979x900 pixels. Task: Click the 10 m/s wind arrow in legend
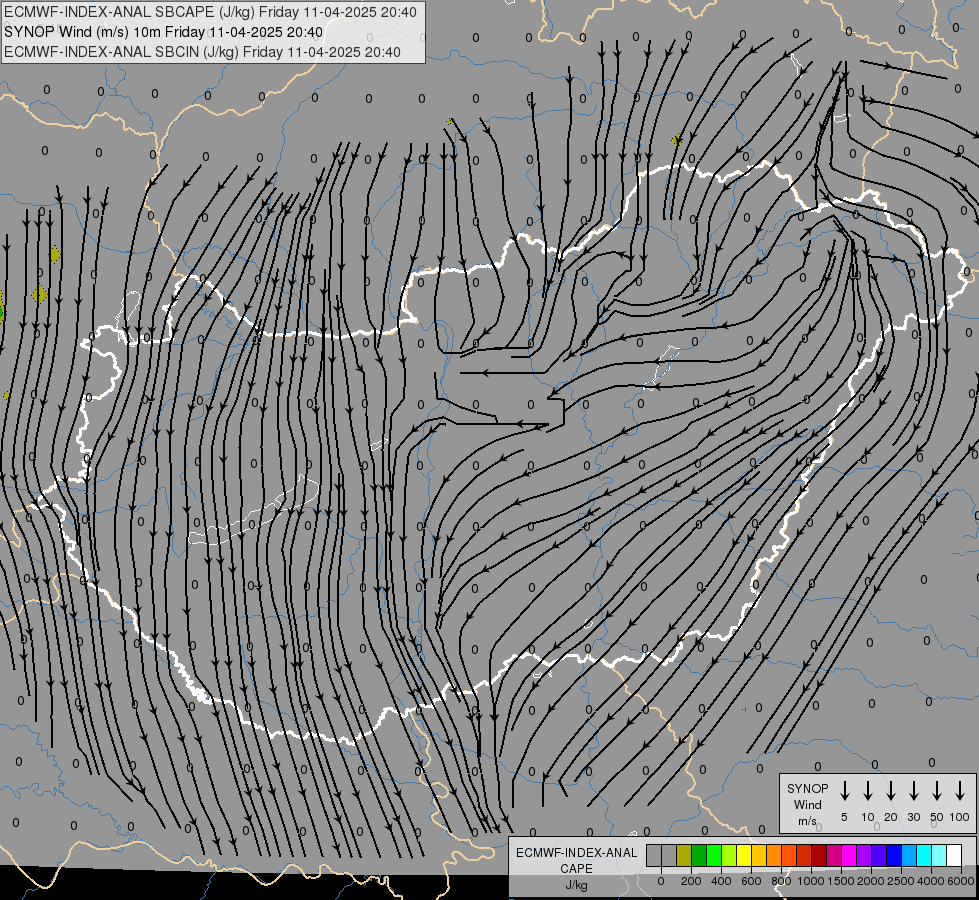point(868,791)
